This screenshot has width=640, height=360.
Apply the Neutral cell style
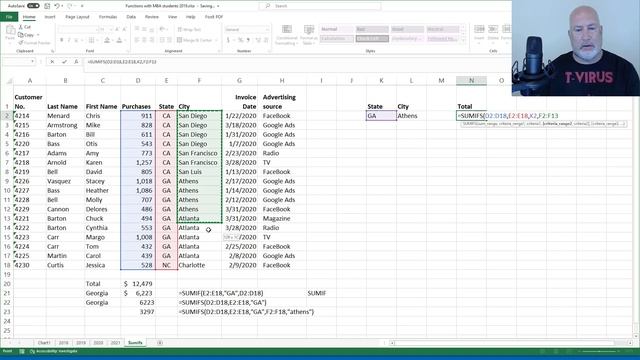442,29
